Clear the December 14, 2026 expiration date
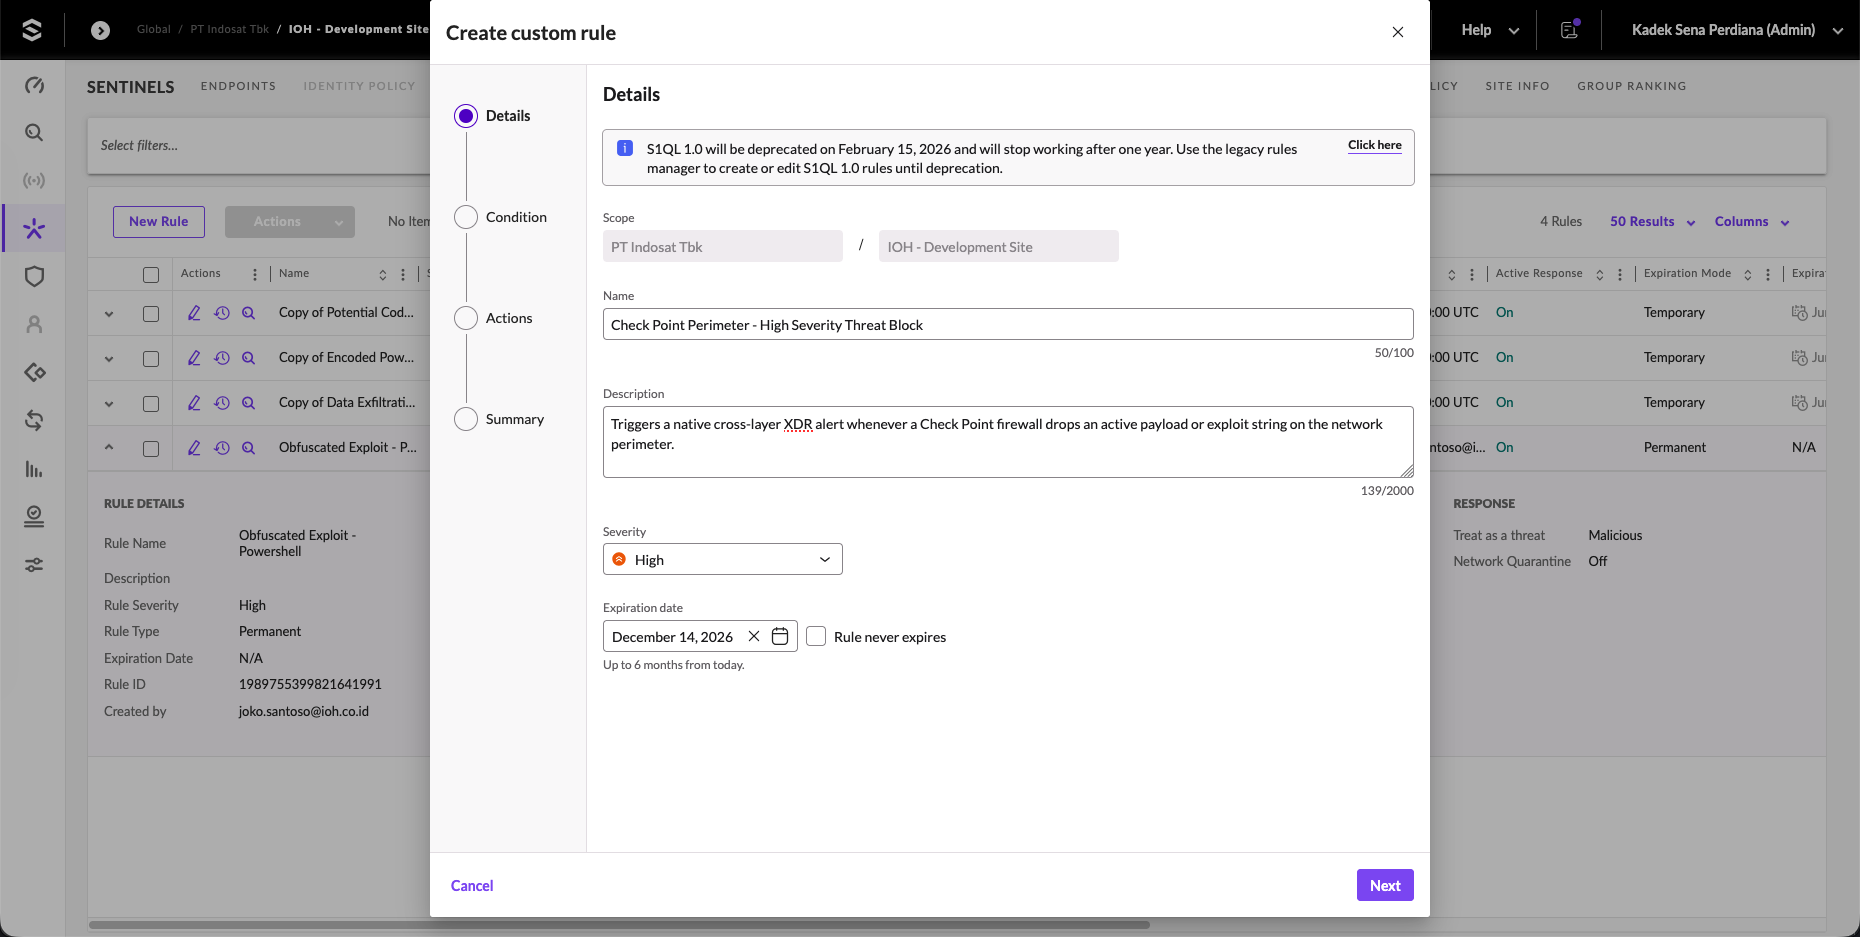Screen dimensions: 1860x937 (754, 637)
